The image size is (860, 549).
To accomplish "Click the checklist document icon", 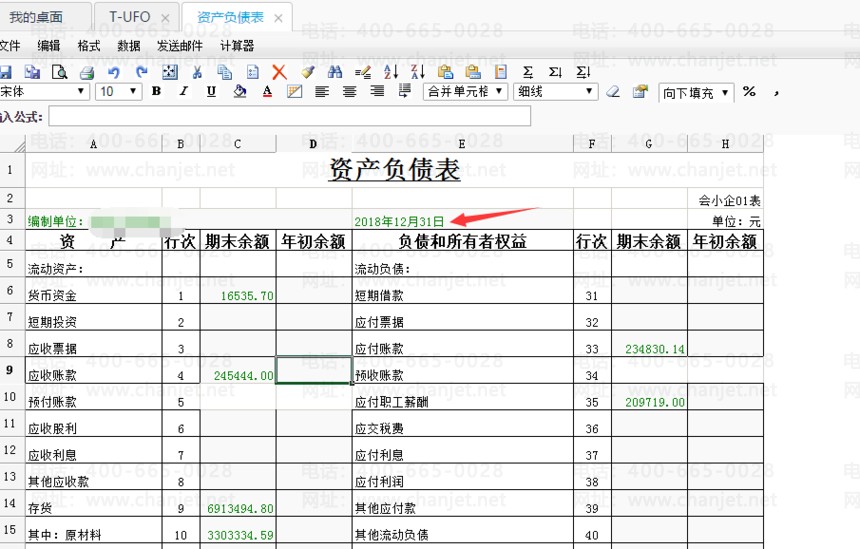I will pos(252,72).
